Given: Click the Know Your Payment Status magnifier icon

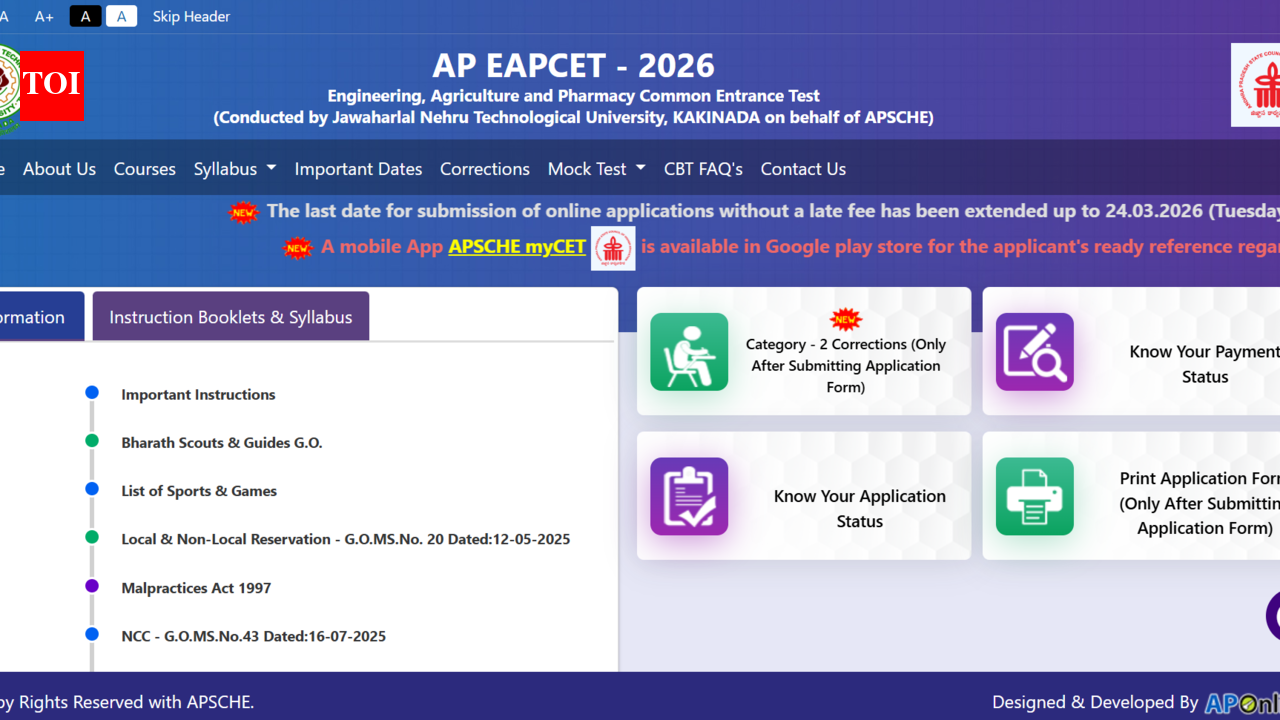Looking at the screenshot, I should click(x=1034, y=352).
